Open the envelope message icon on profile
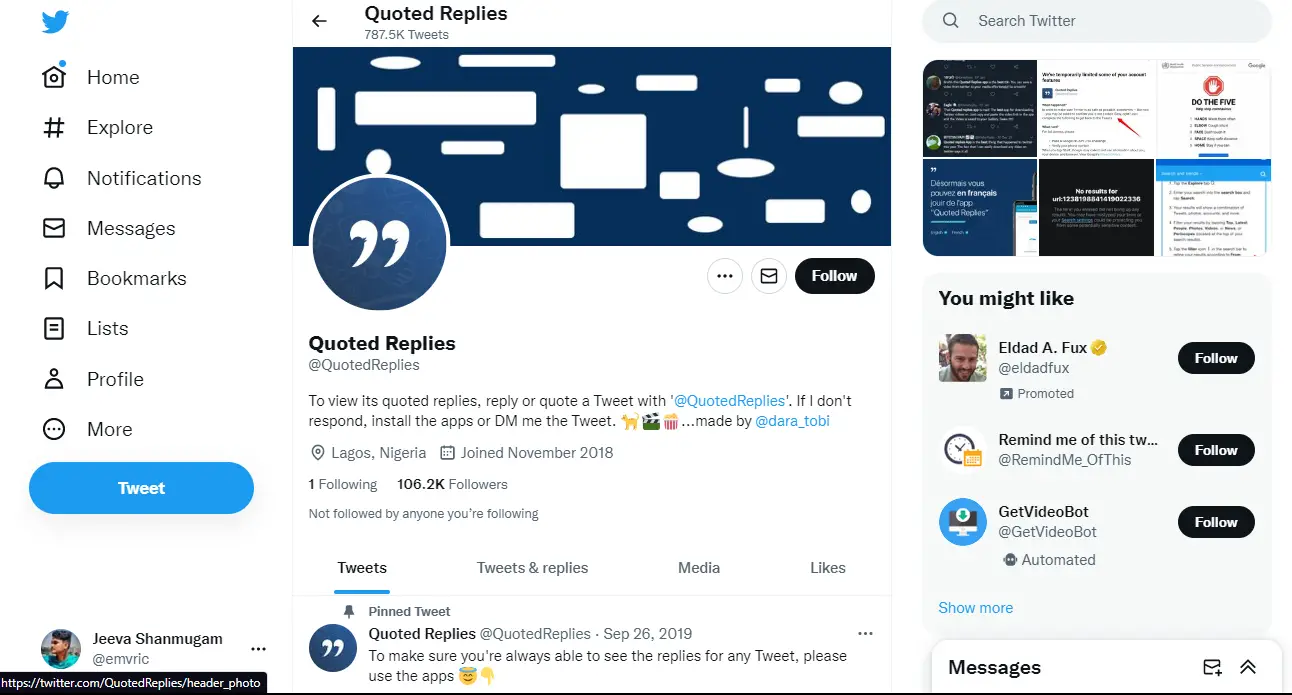This screenshot has height=695, width=1292. [x=769, y=276]
